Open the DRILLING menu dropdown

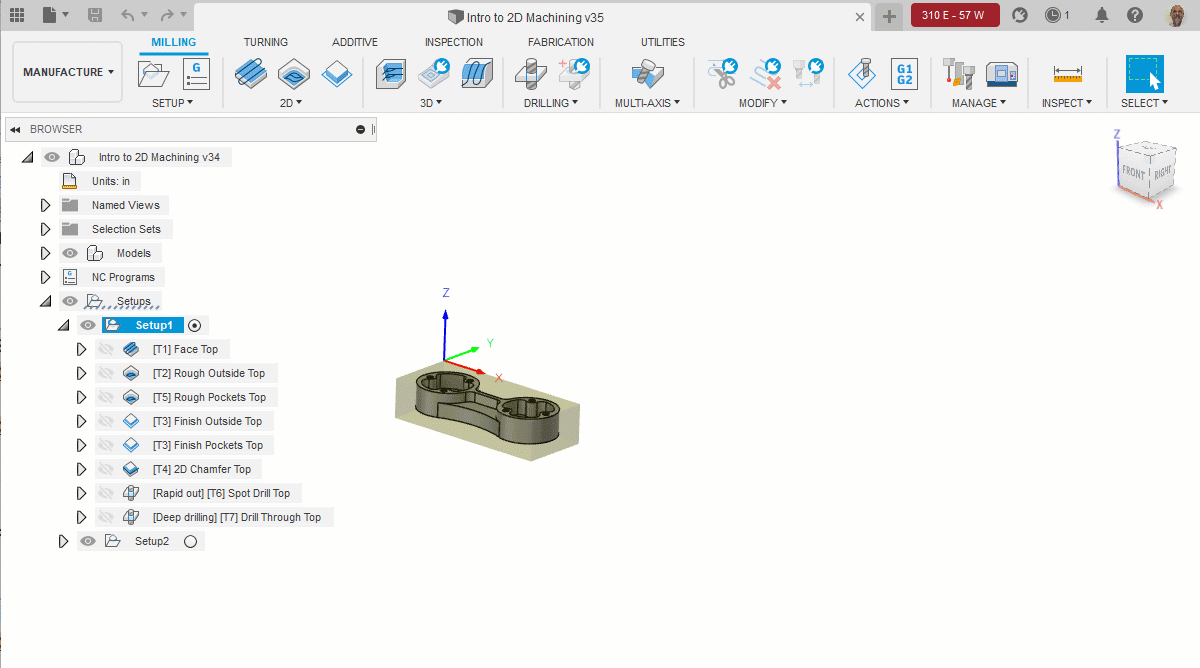pyautogui.click(x=550, y=103)
